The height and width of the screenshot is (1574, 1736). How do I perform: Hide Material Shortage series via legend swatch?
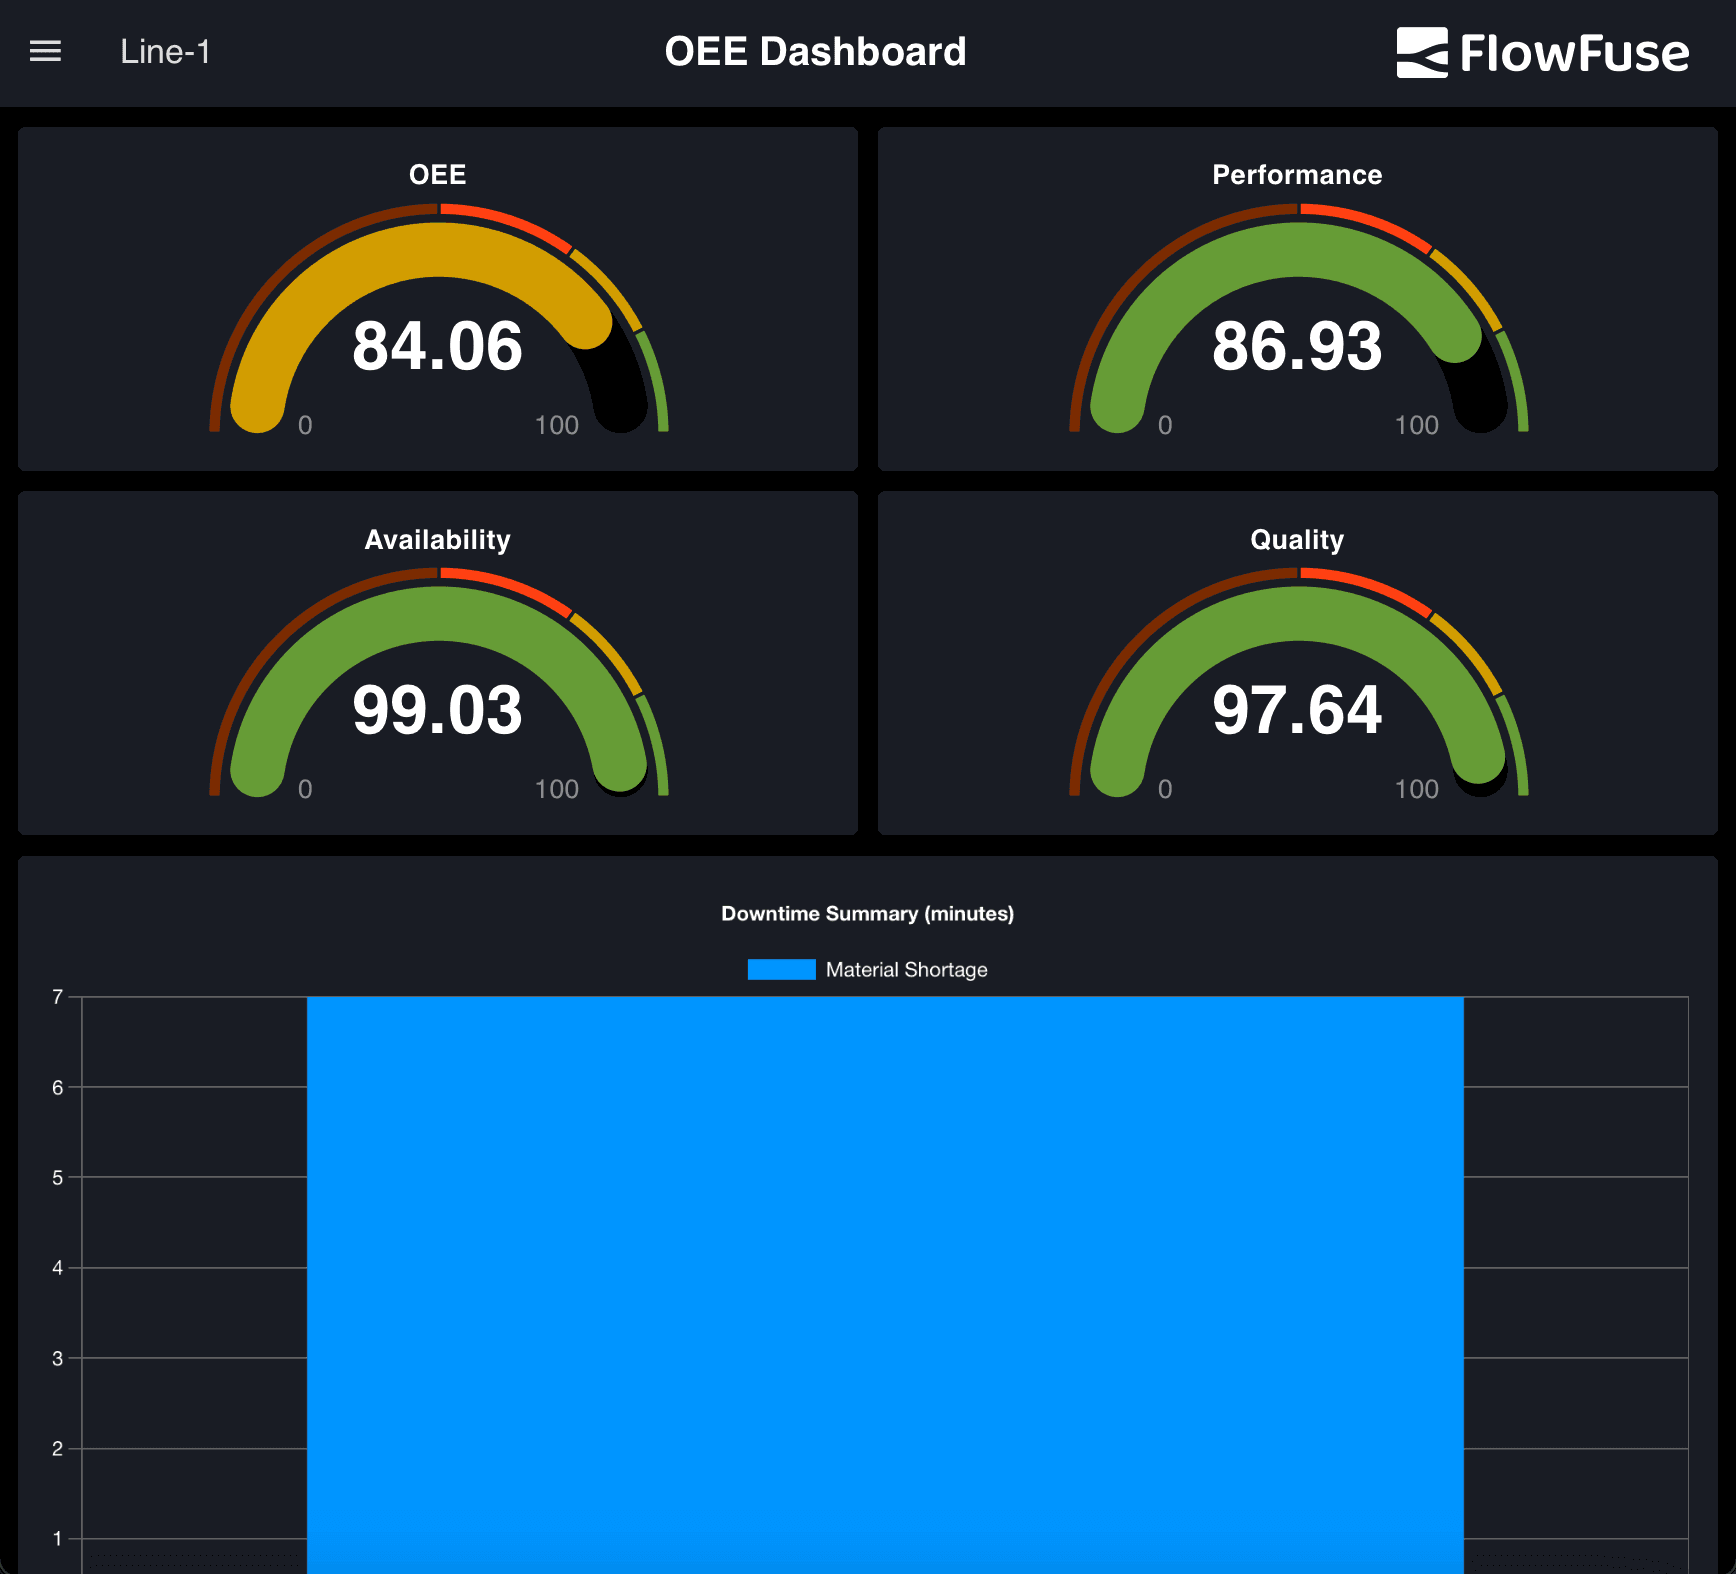click(781, 969)
